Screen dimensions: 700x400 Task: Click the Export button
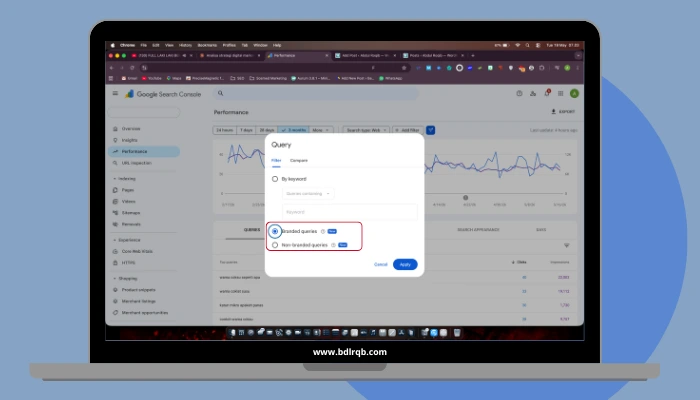563,112
